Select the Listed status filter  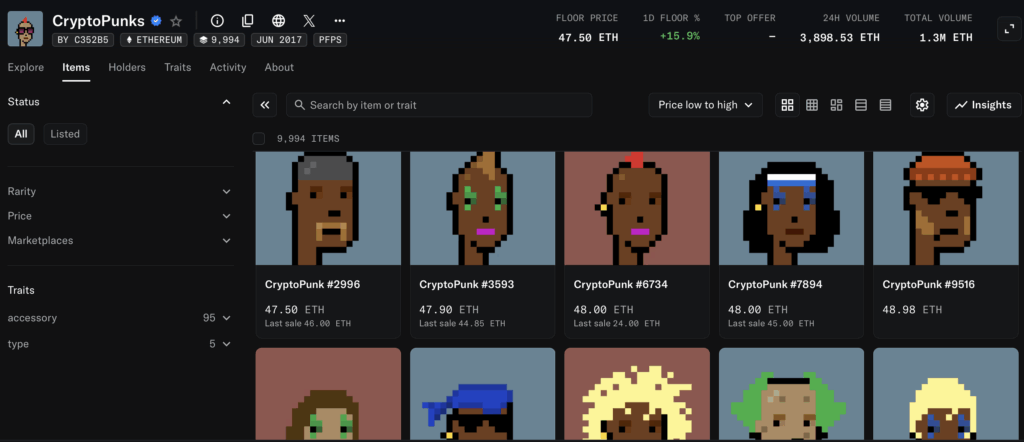click(x=65, y=134)
